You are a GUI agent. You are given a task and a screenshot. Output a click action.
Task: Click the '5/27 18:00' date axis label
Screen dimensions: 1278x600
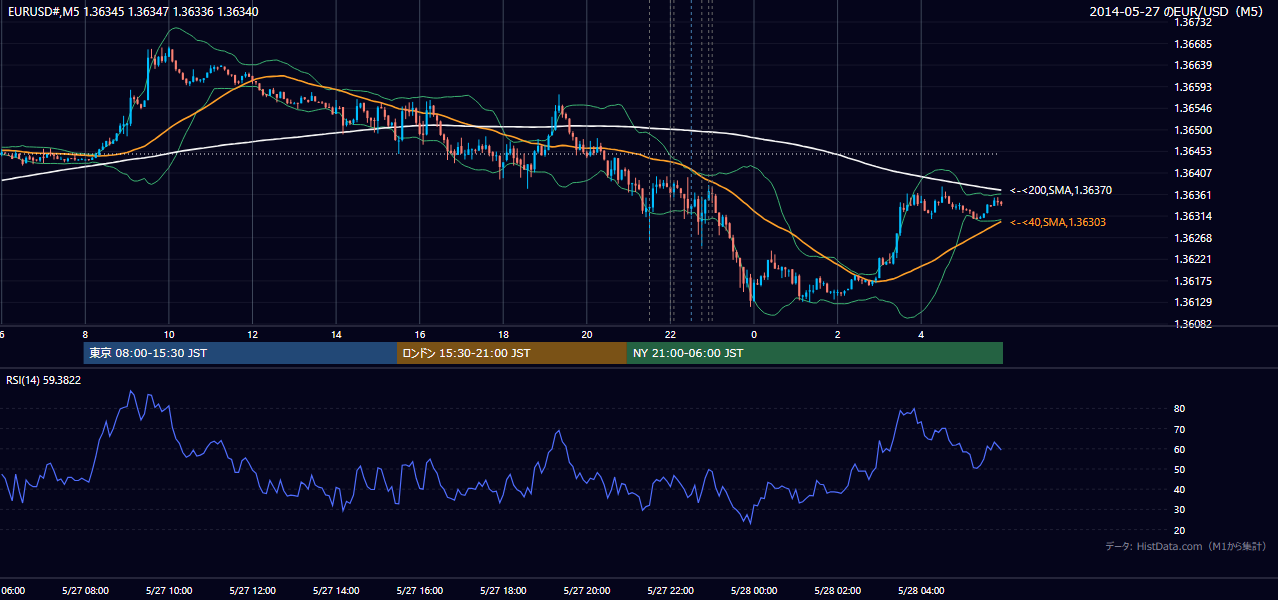502,591
